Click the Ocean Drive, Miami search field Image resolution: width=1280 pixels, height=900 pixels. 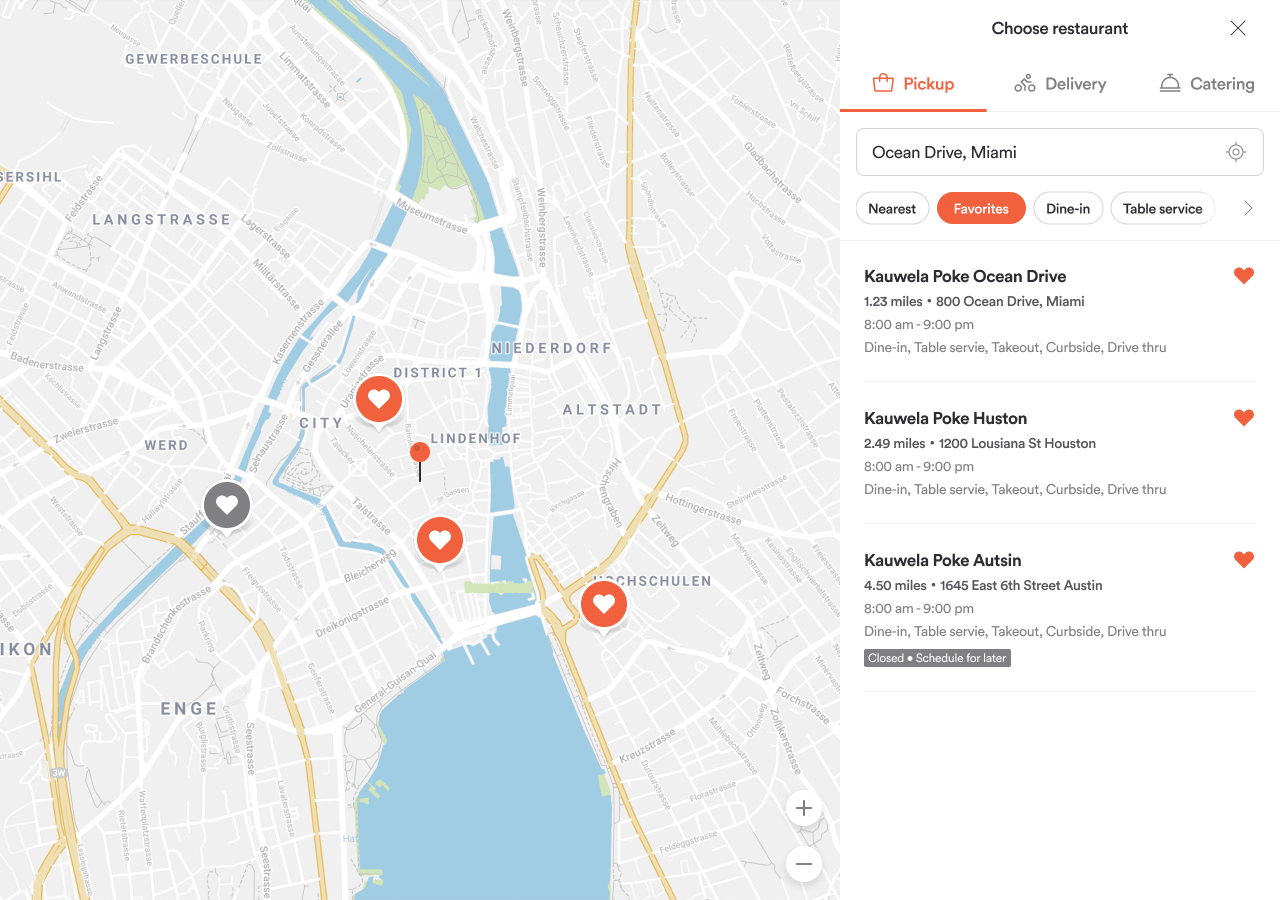1060,152
